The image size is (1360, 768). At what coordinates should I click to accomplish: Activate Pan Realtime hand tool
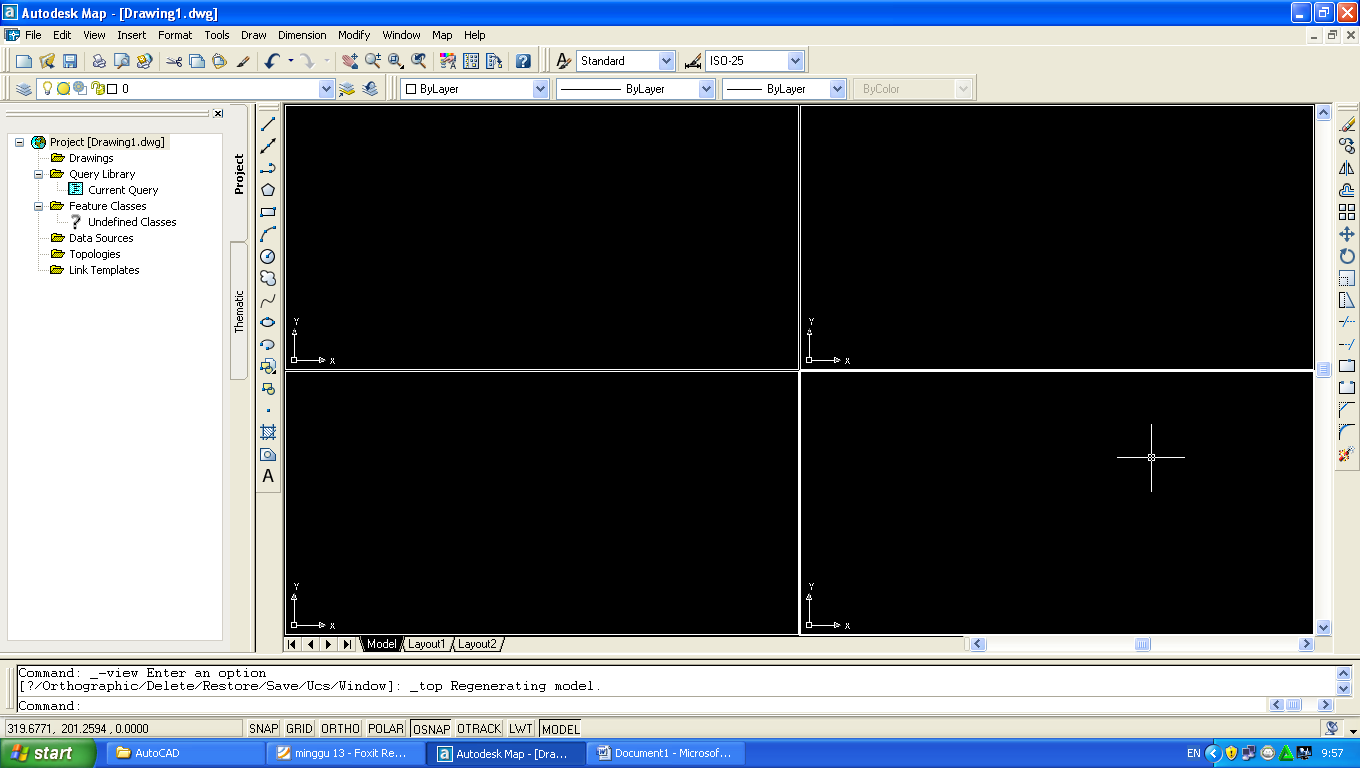(350, 61)
